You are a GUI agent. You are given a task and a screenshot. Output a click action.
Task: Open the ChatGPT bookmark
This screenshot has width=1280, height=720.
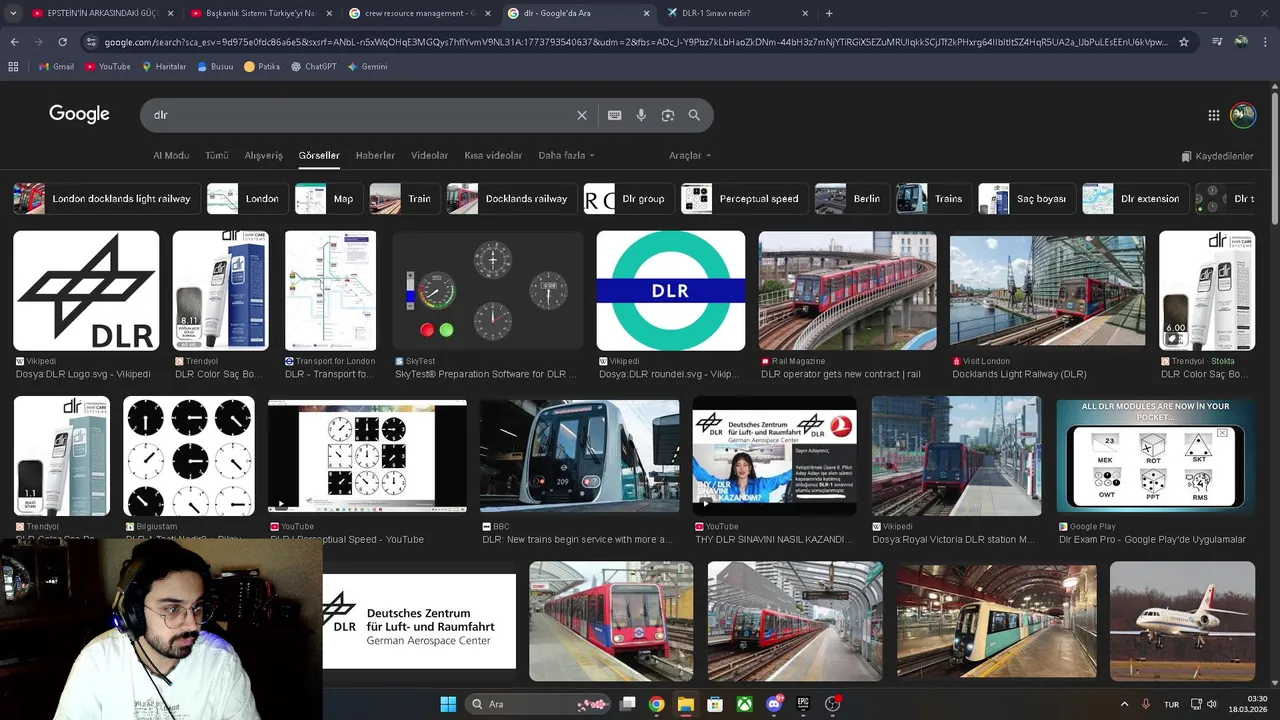[314, 66]
